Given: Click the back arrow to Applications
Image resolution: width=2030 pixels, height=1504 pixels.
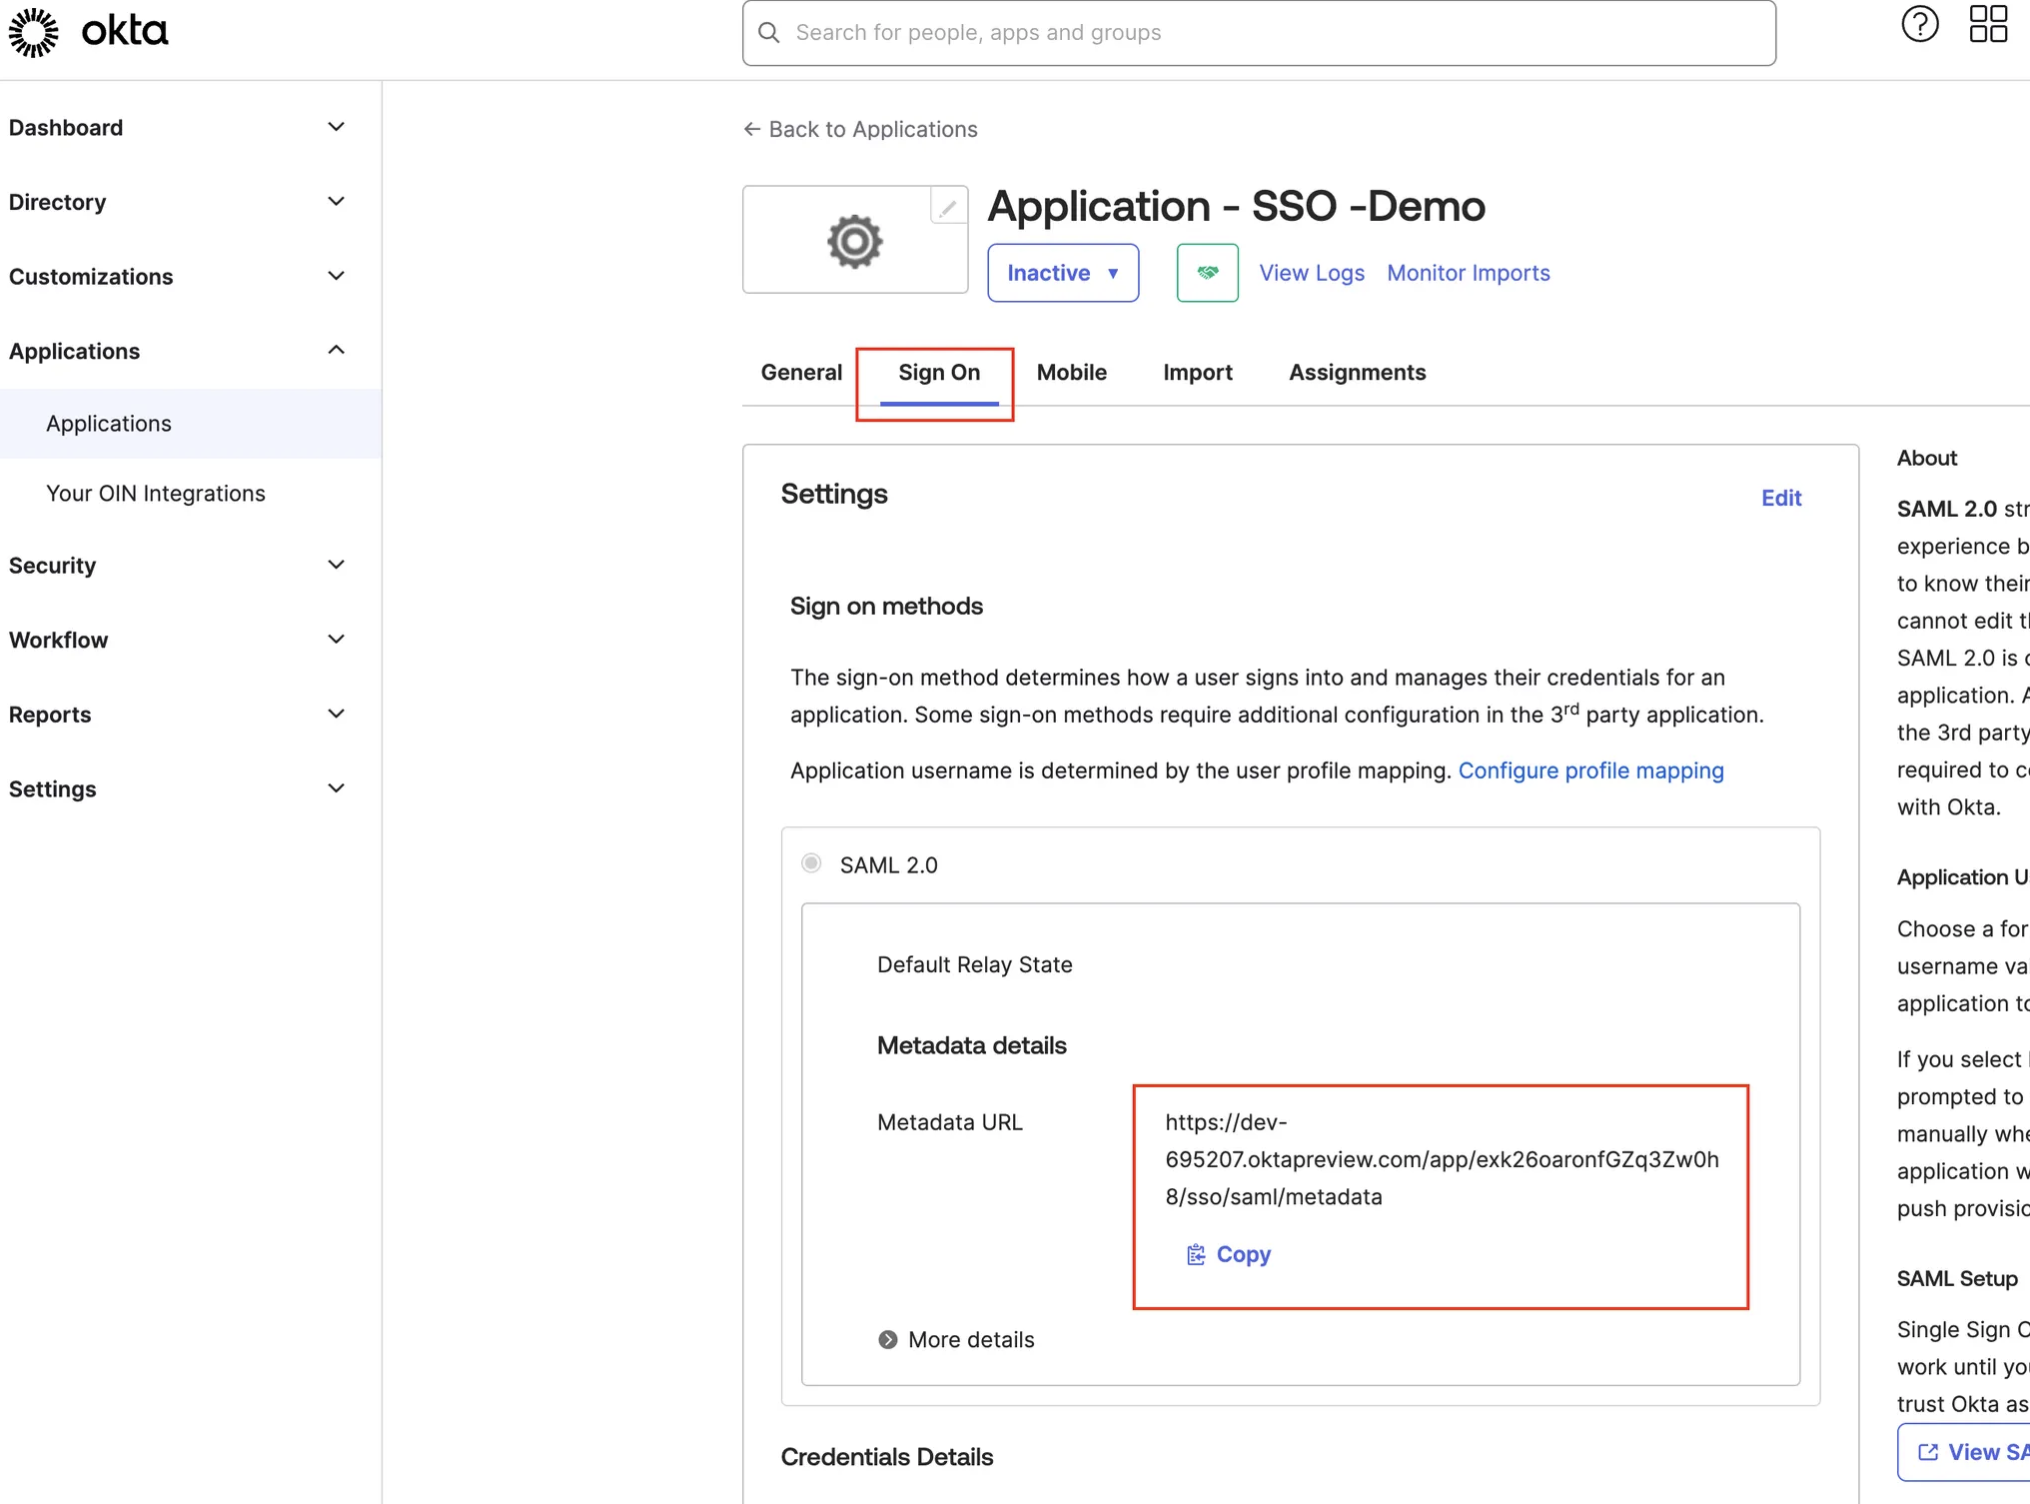Looking at the screenshot, I should [x=752, y=129].
